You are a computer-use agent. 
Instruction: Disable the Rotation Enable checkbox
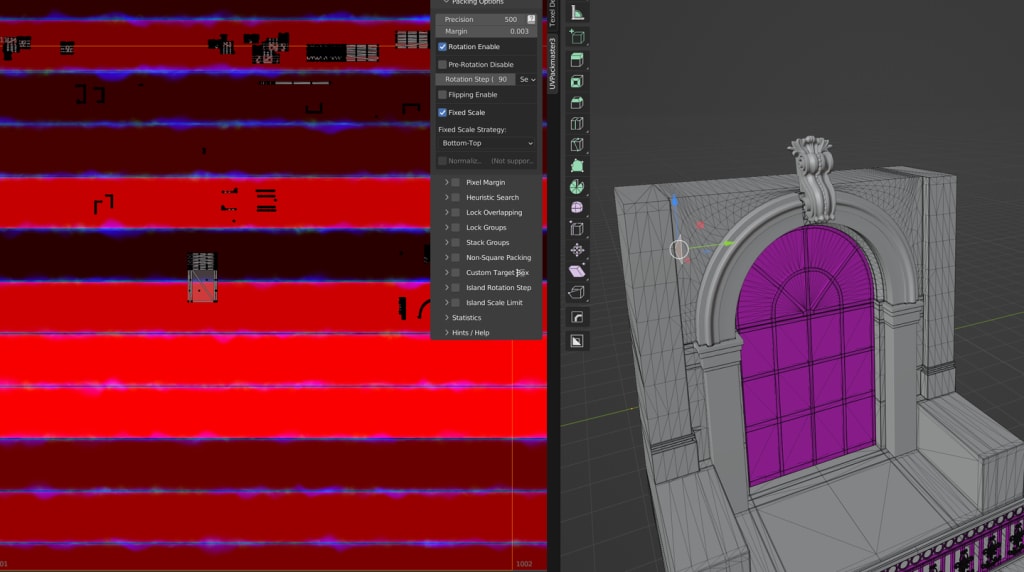click(x=442, y=47)
